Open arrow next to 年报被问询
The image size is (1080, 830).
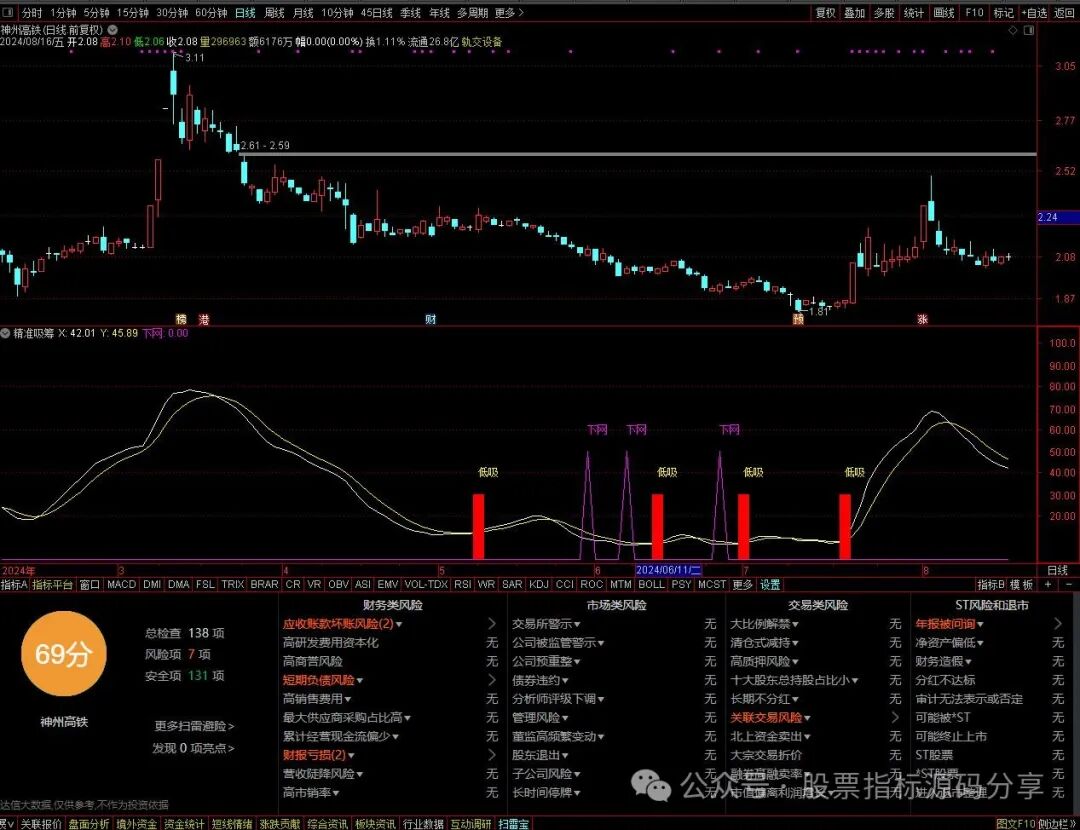coord(1058,623)
